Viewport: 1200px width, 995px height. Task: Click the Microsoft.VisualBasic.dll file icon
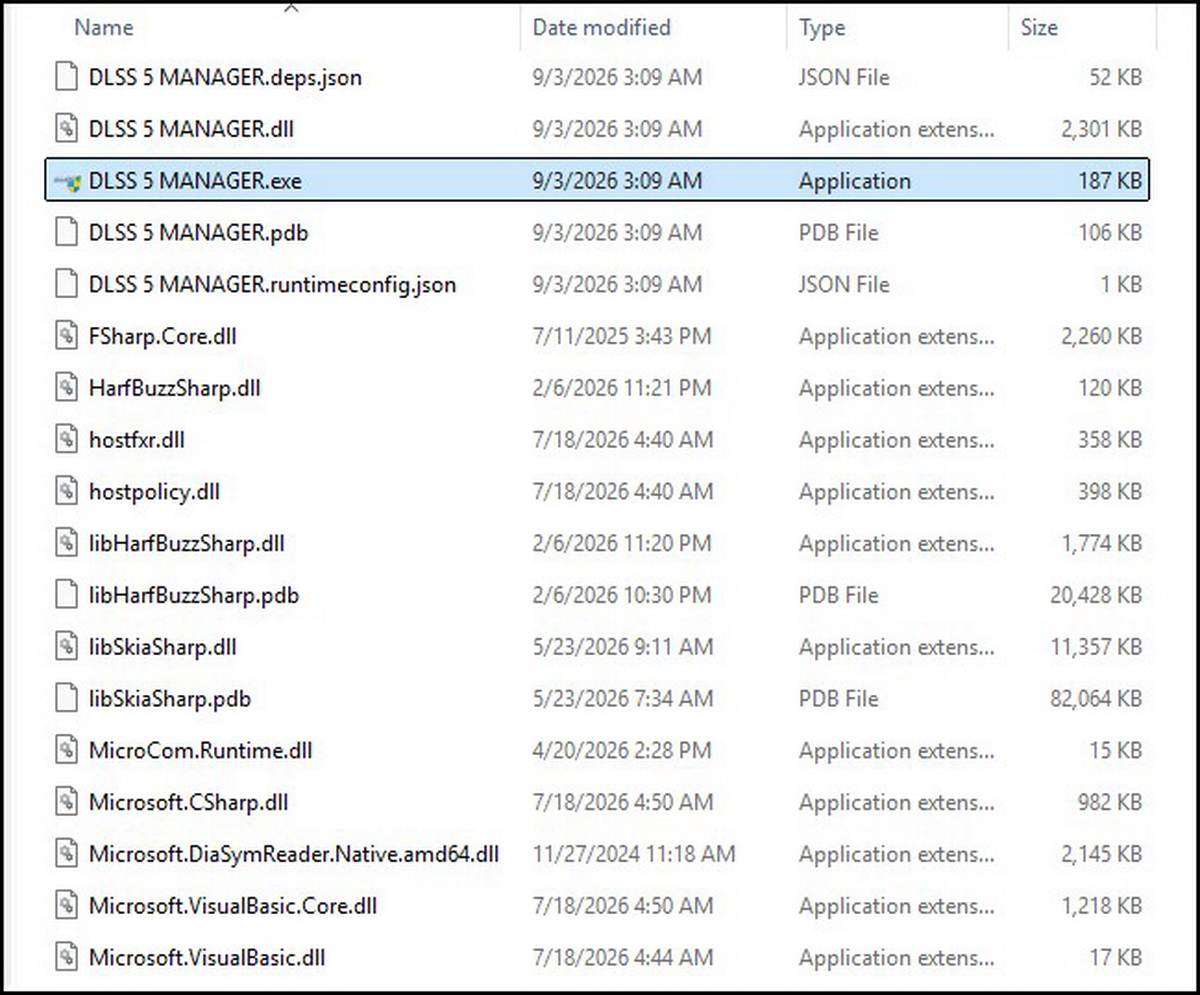pyautogui.click(x=66, y=957)
